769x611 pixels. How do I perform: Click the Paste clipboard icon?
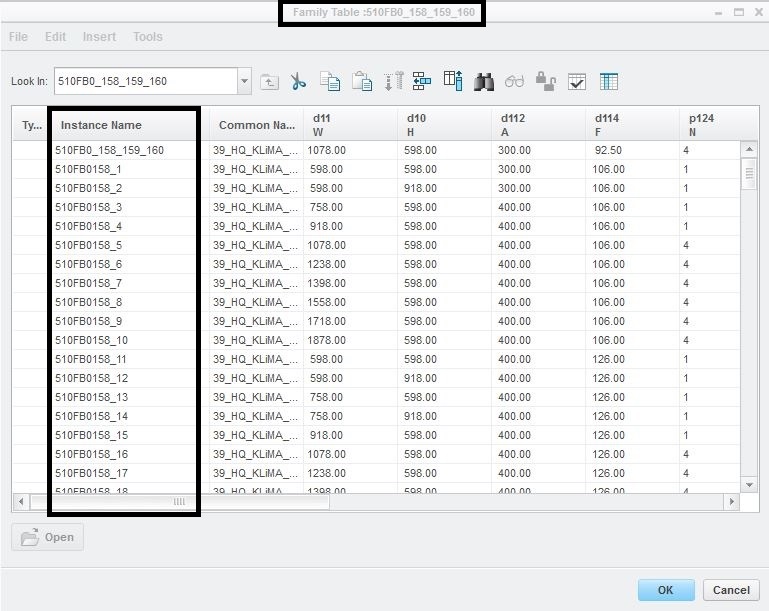pos(362,81)
